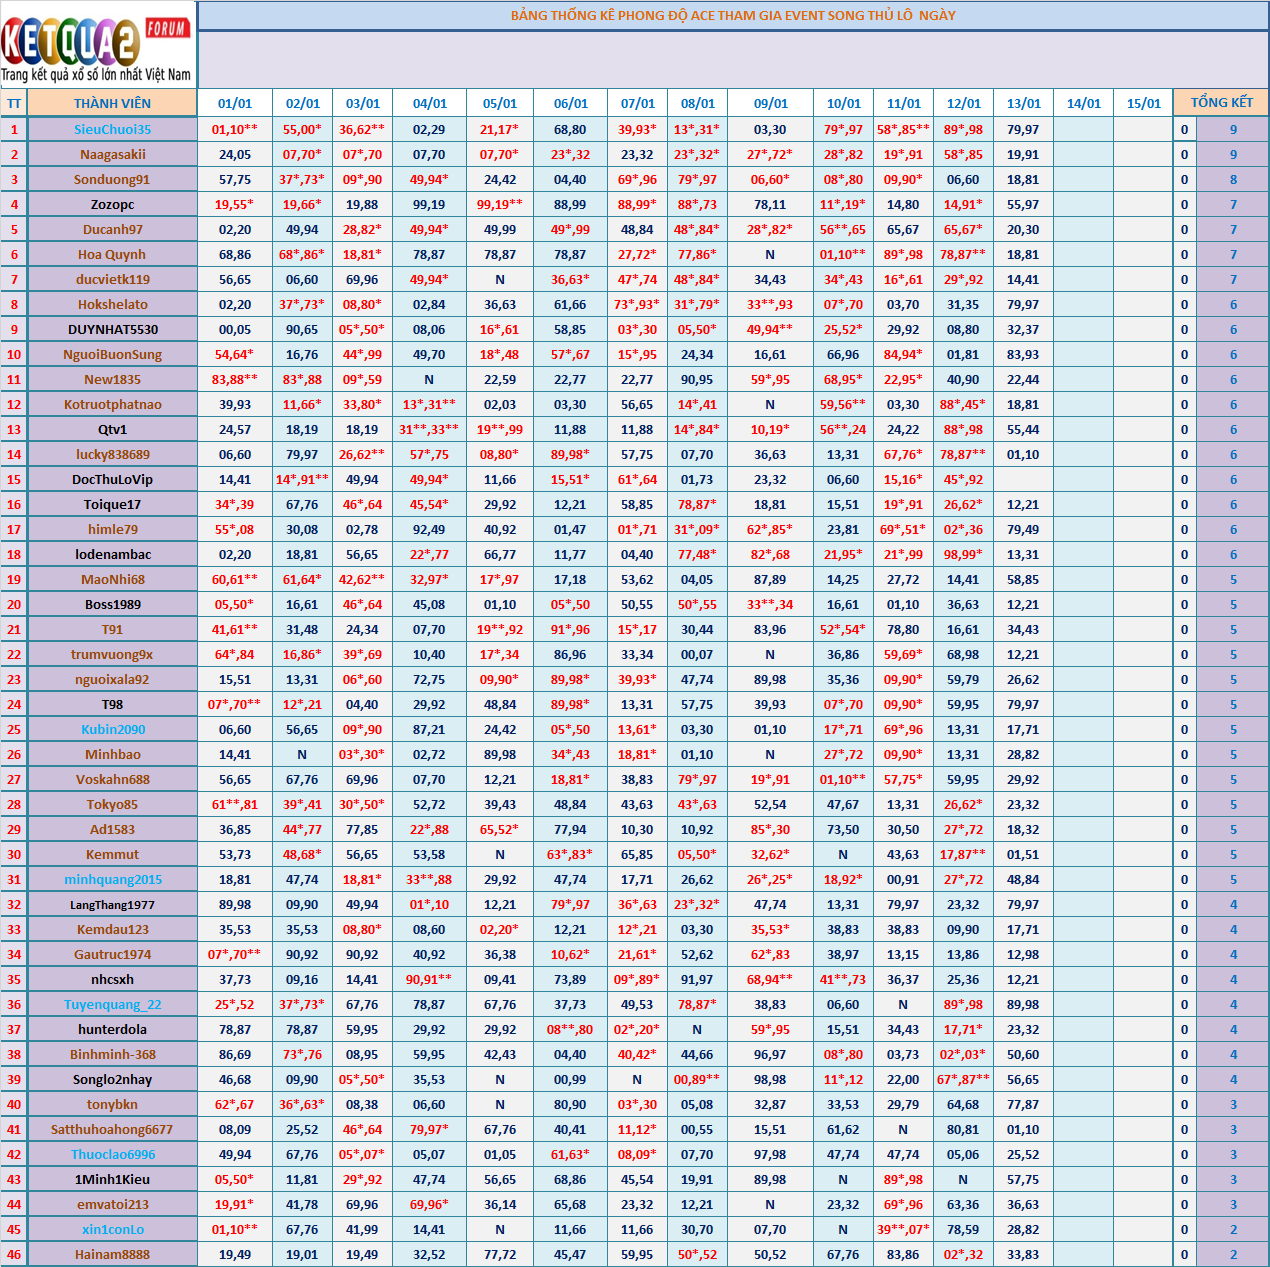Click the THÀNH VIÊN column header

[x=112, y=103]
